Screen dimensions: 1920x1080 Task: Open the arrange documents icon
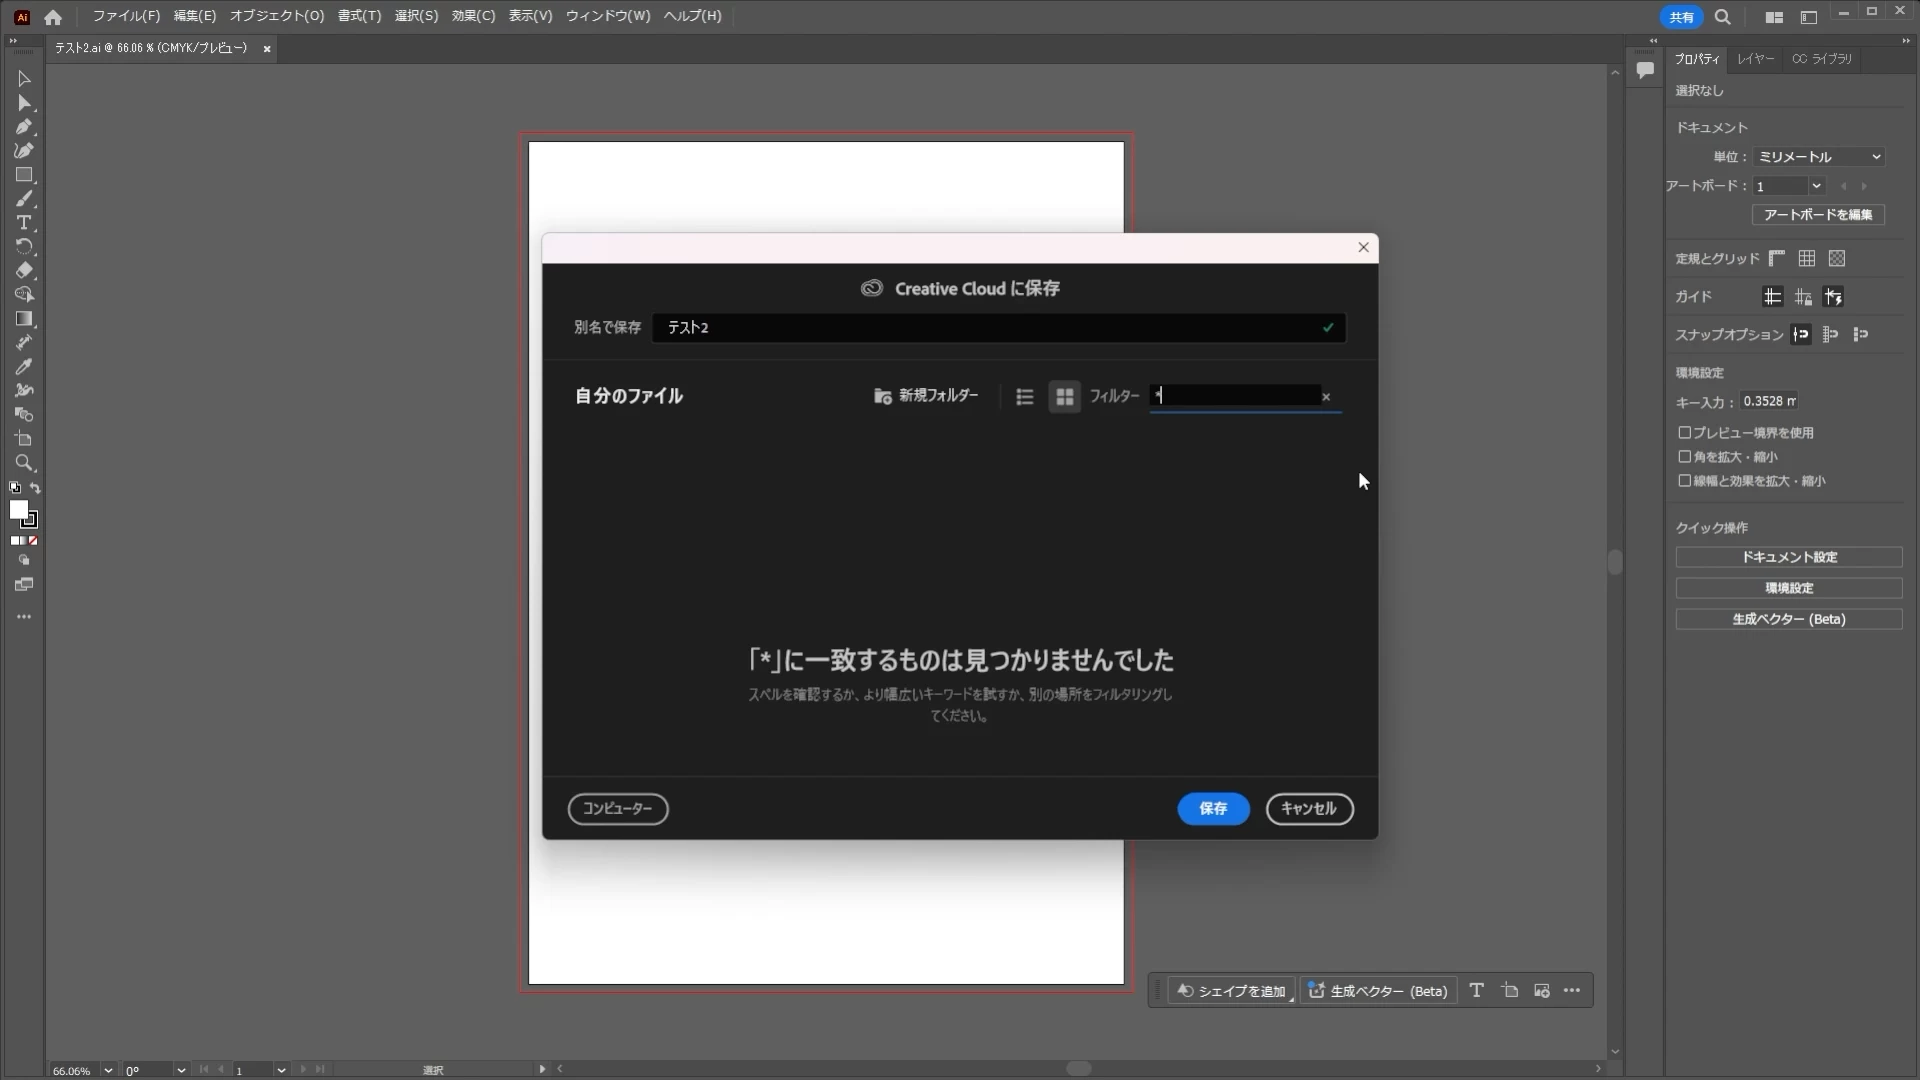pyautogui.click(x=1774, y=17)
